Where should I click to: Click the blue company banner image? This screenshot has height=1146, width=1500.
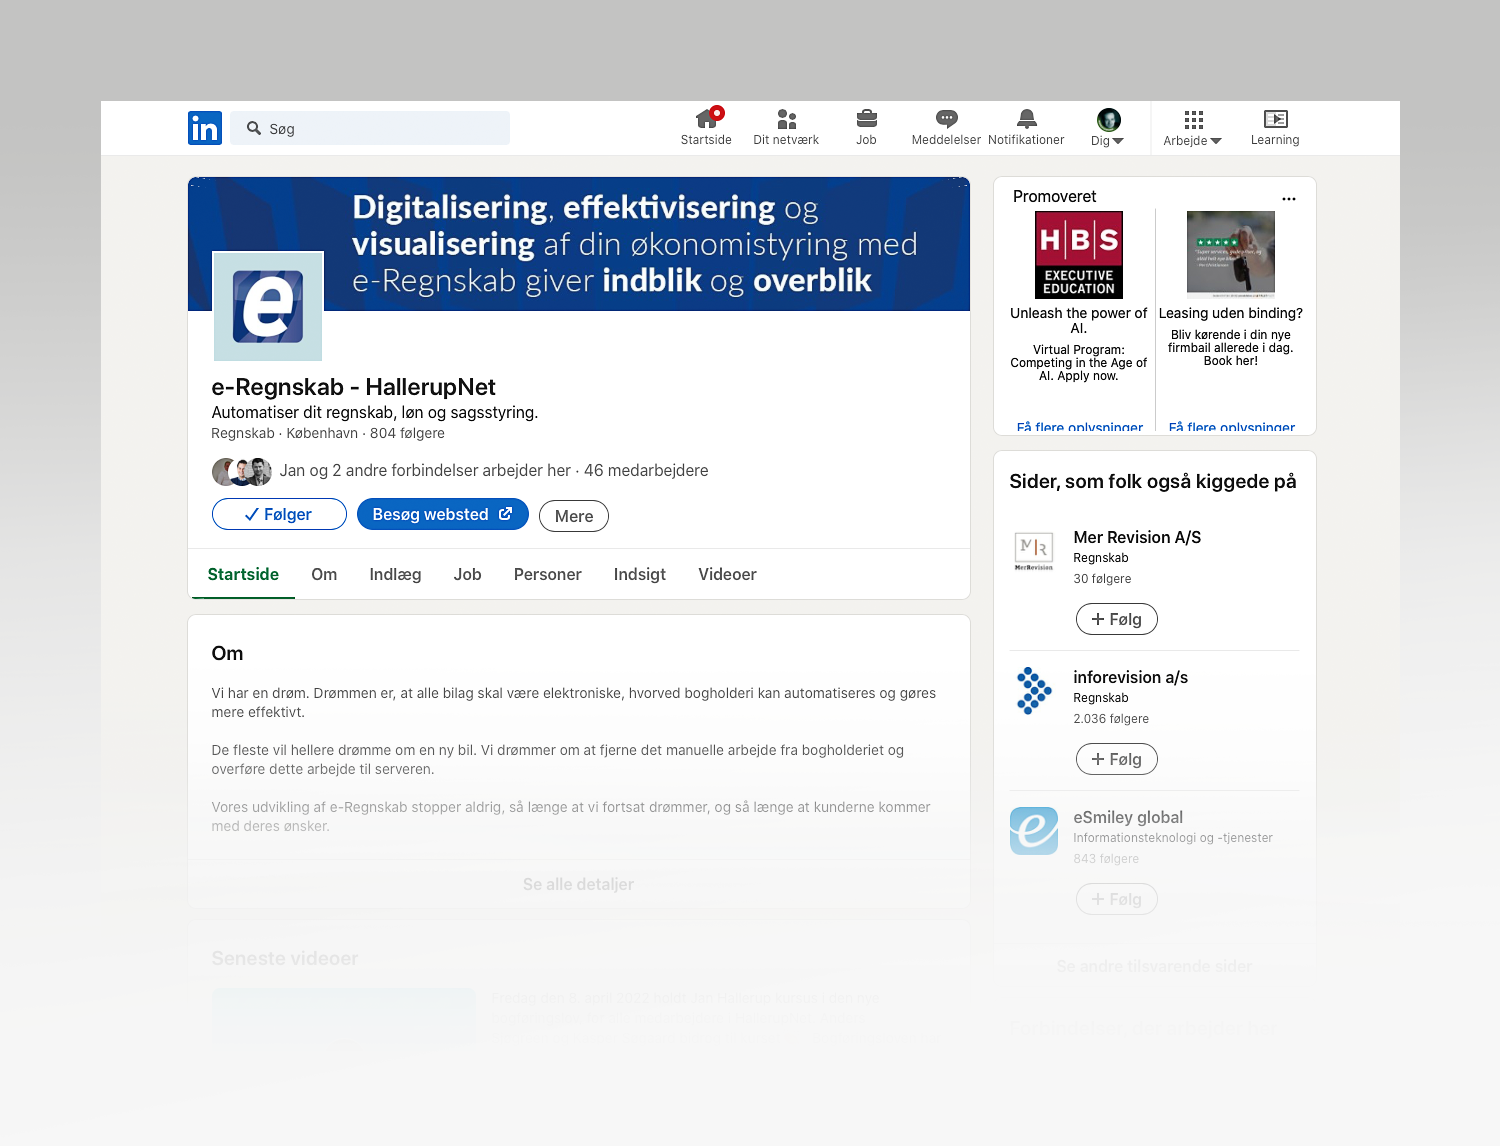(x=579, y=244)
